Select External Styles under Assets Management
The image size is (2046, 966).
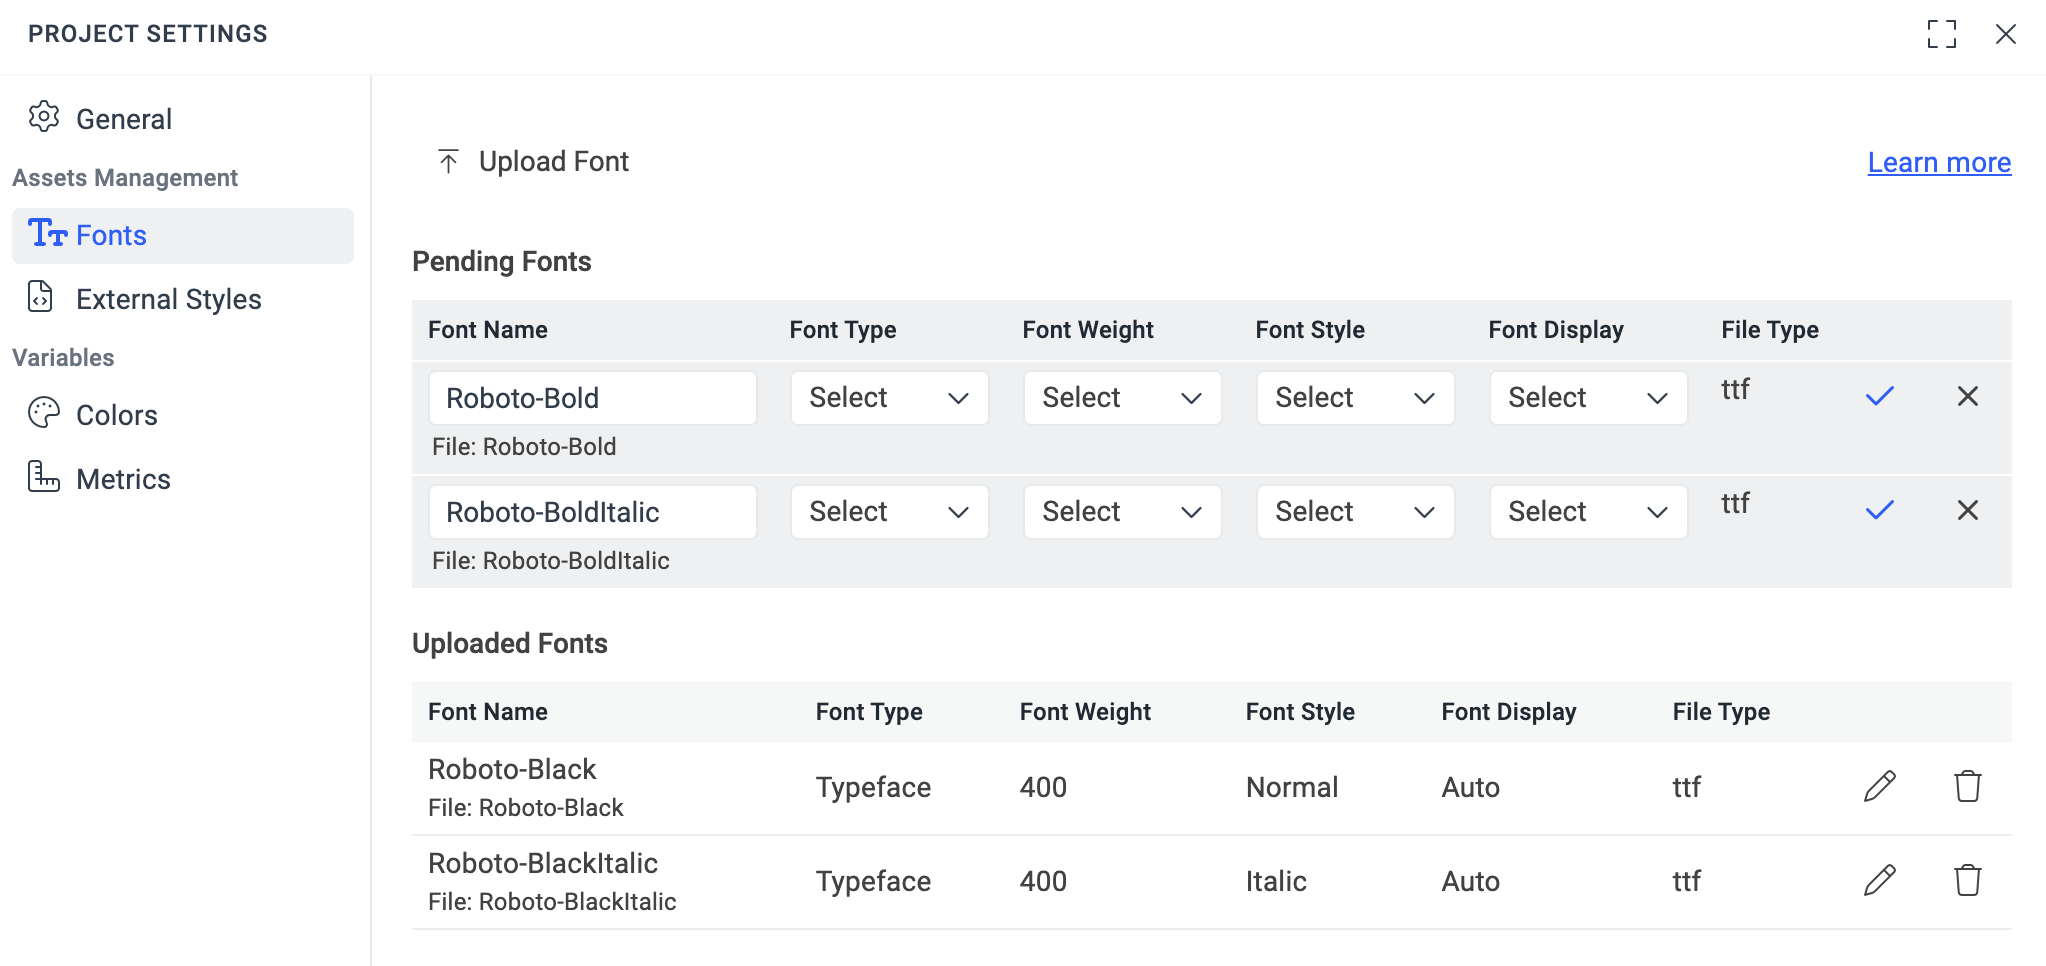[168, 298]
